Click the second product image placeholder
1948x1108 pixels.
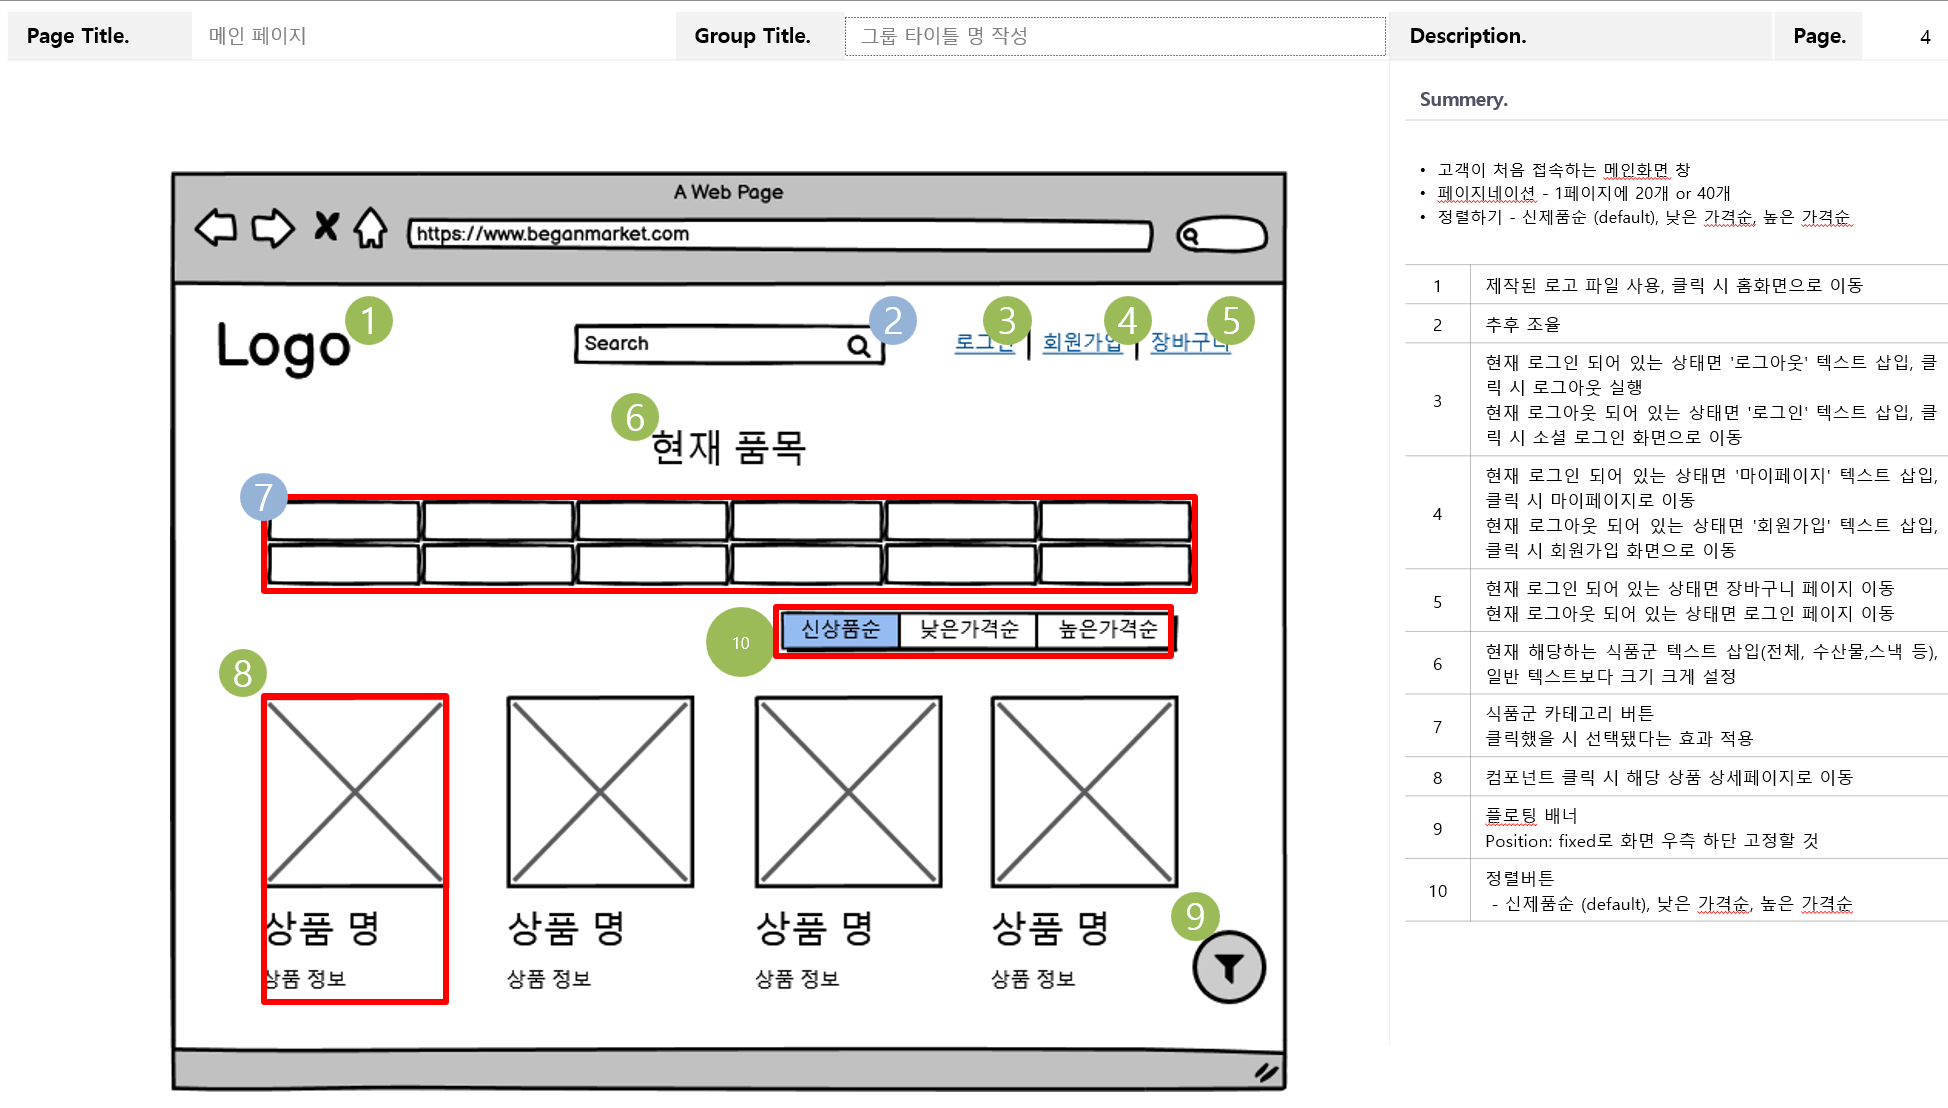(600, 792)
